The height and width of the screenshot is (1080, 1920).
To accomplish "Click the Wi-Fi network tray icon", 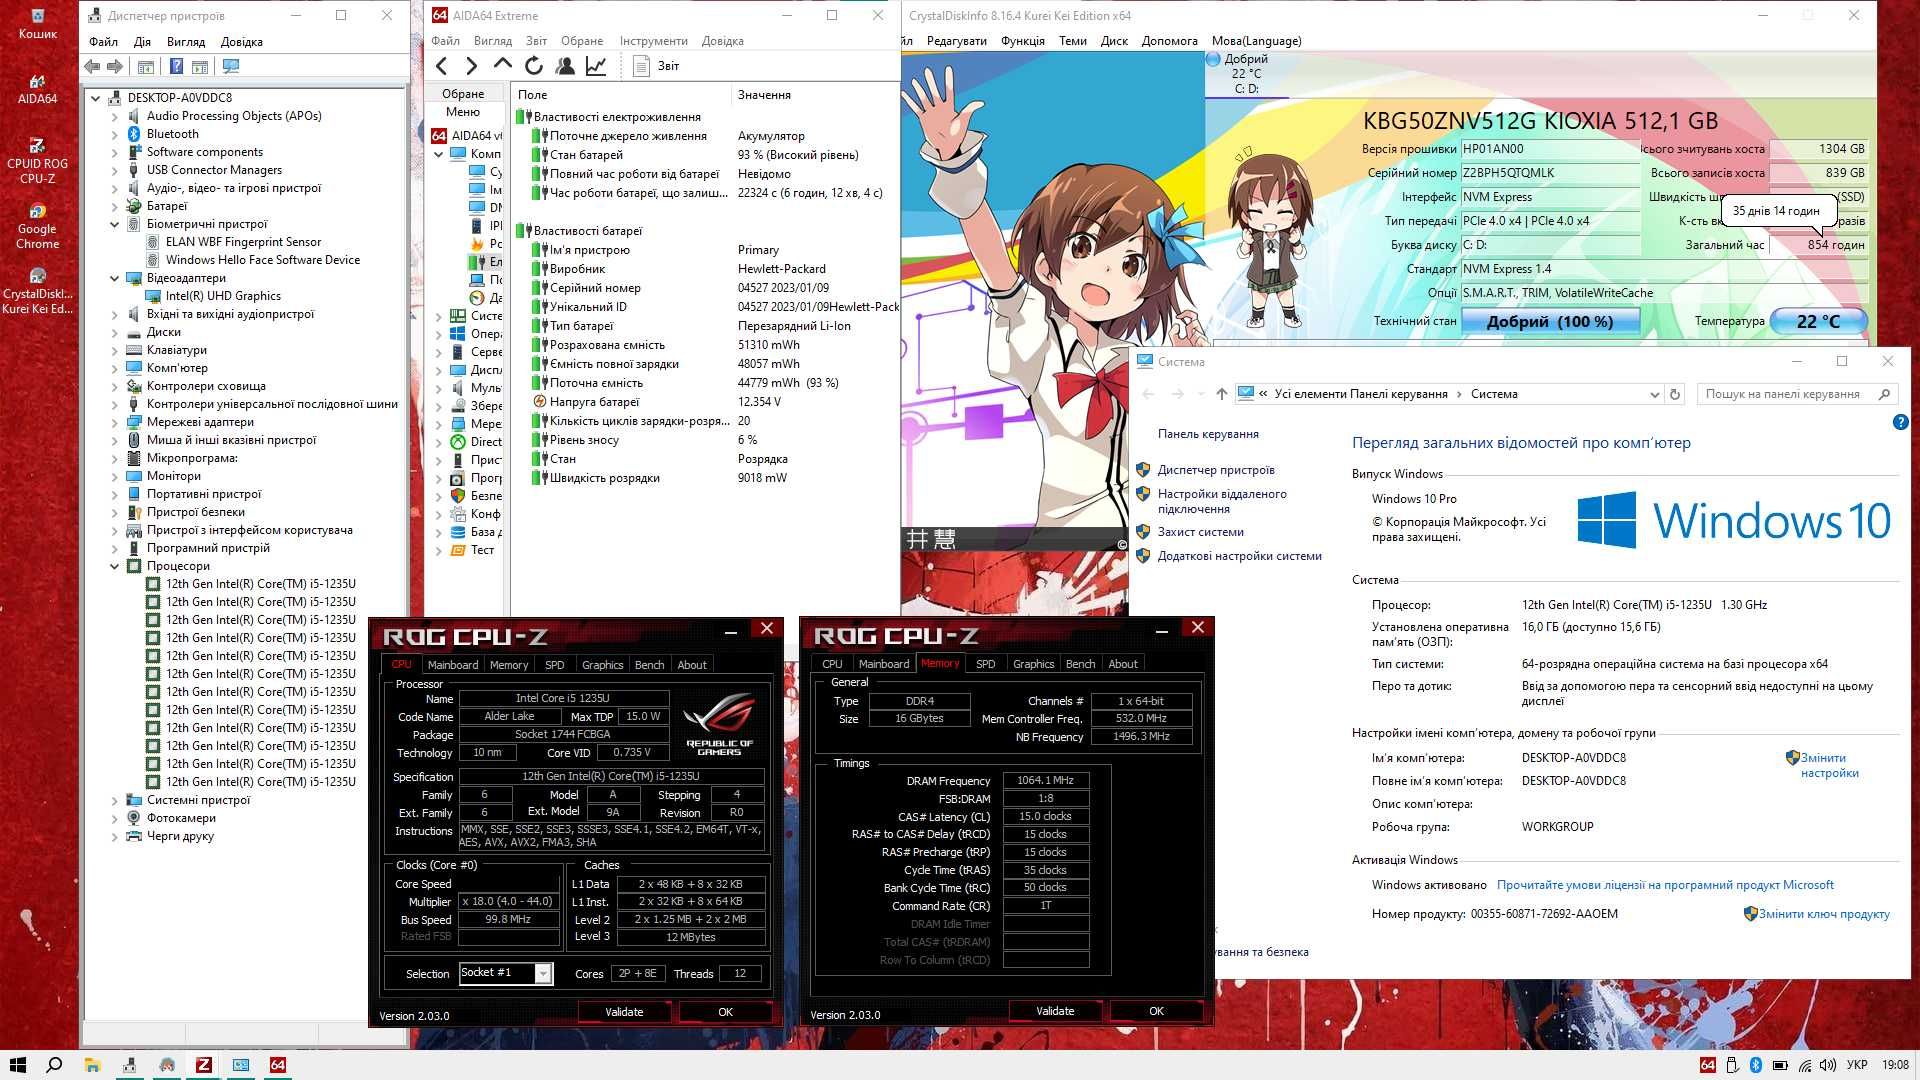I will pyautogui.click(x=1804, y=1065).
